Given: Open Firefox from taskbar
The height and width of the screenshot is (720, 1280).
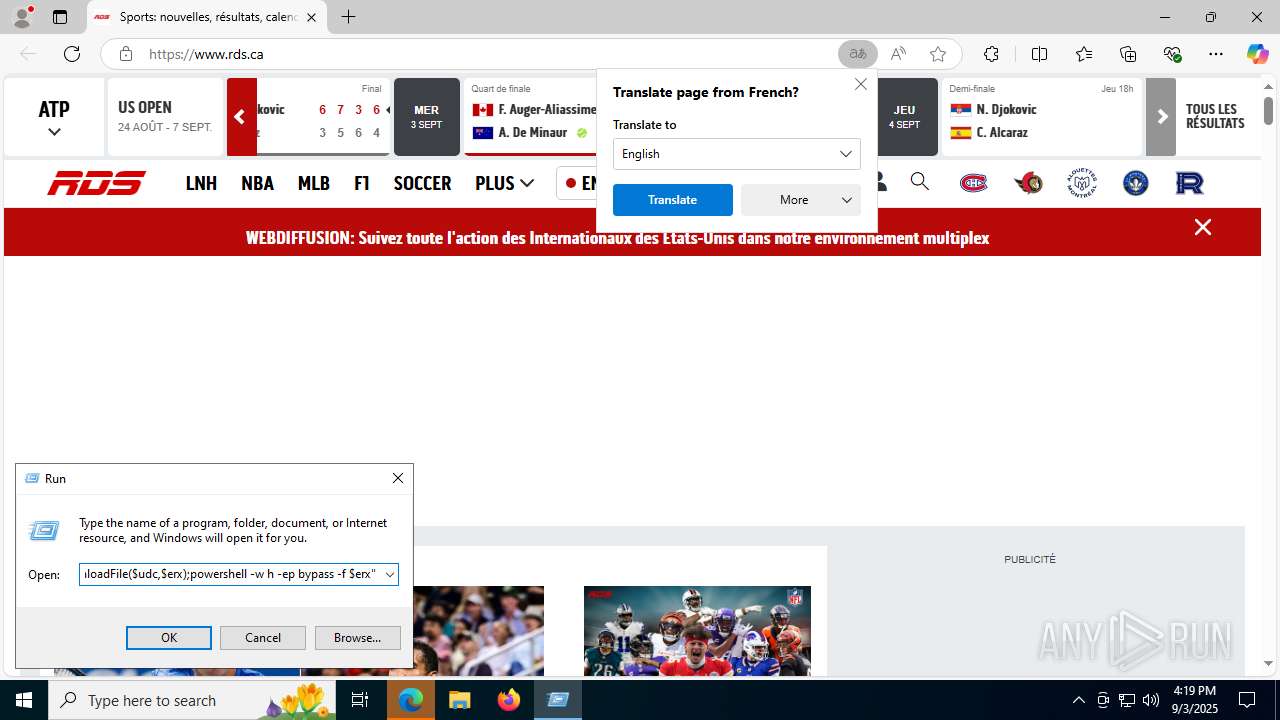Looking at the screenshot, I should click(509, 700).
